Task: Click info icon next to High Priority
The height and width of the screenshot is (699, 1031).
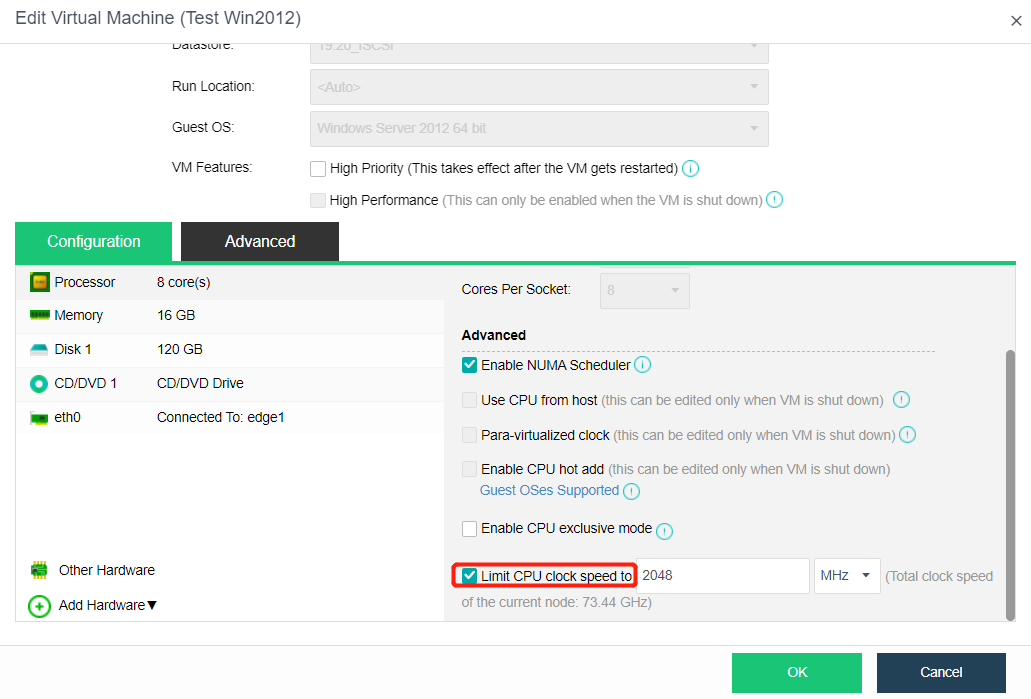Action: click(690, 168)
